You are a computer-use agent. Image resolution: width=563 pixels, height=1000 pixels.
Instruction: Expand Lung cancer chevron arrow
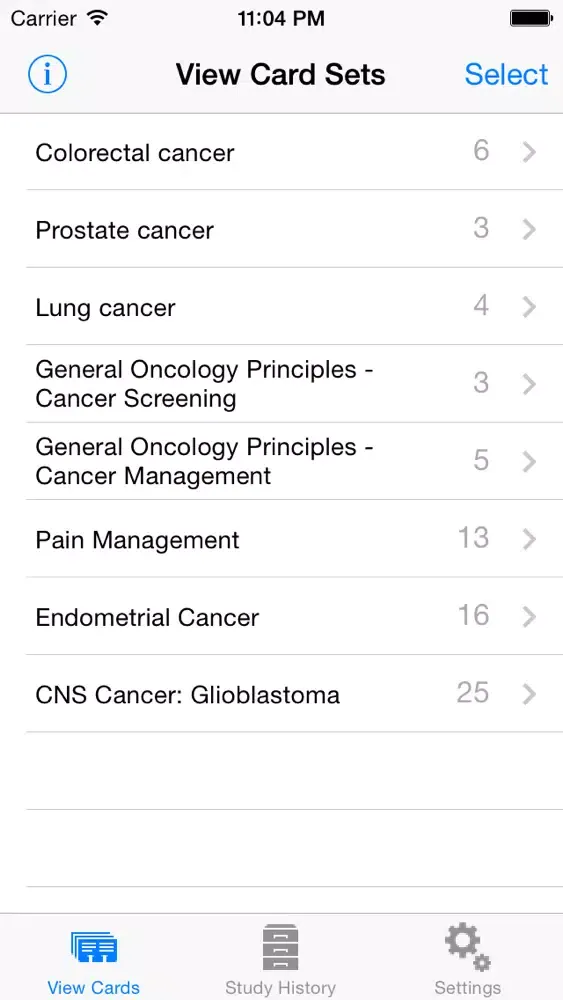point(529,307)
